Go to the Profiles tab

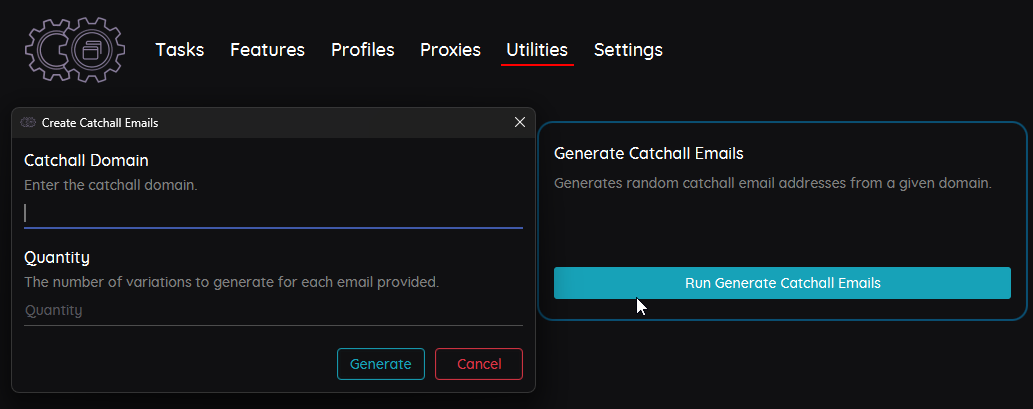(362, 49)
